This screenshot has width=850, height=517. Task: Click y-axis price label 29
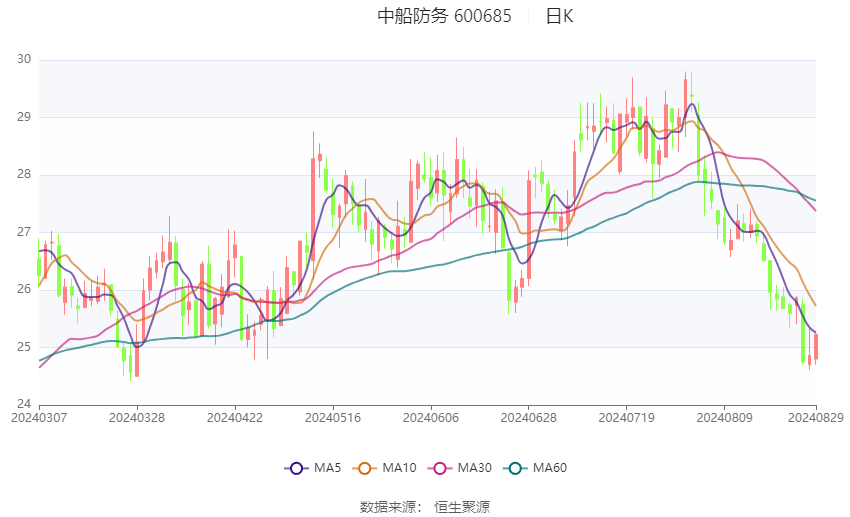tap(24, 117)
